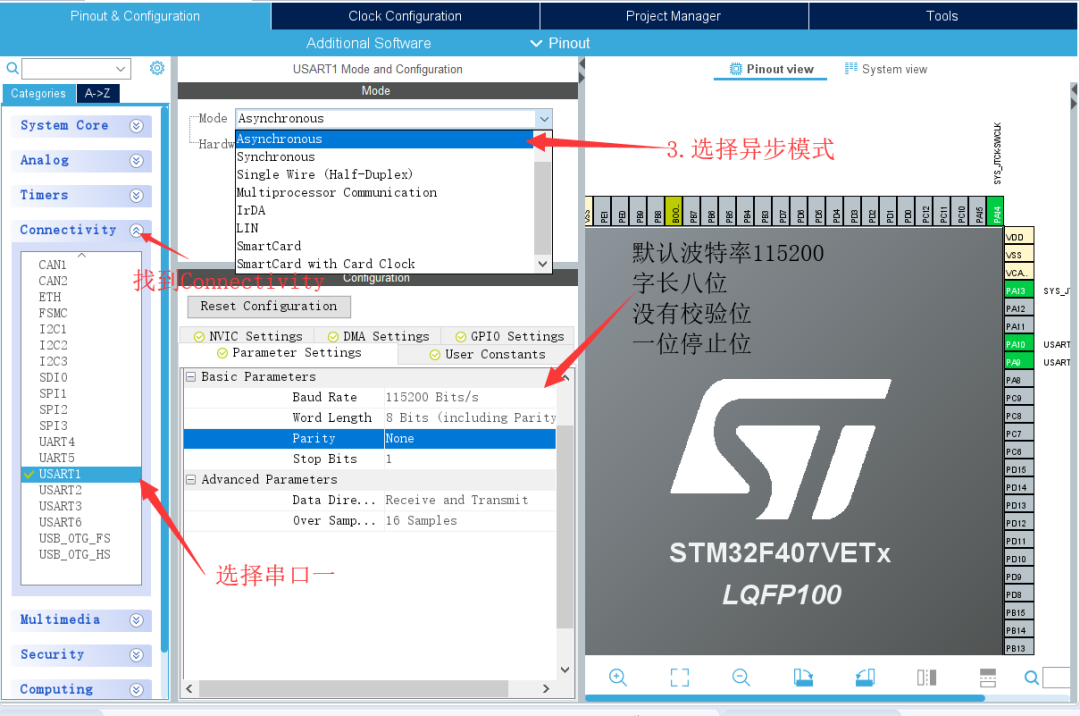Choose LIN mode option
The image size is (1080, 716).
[384, 228]
